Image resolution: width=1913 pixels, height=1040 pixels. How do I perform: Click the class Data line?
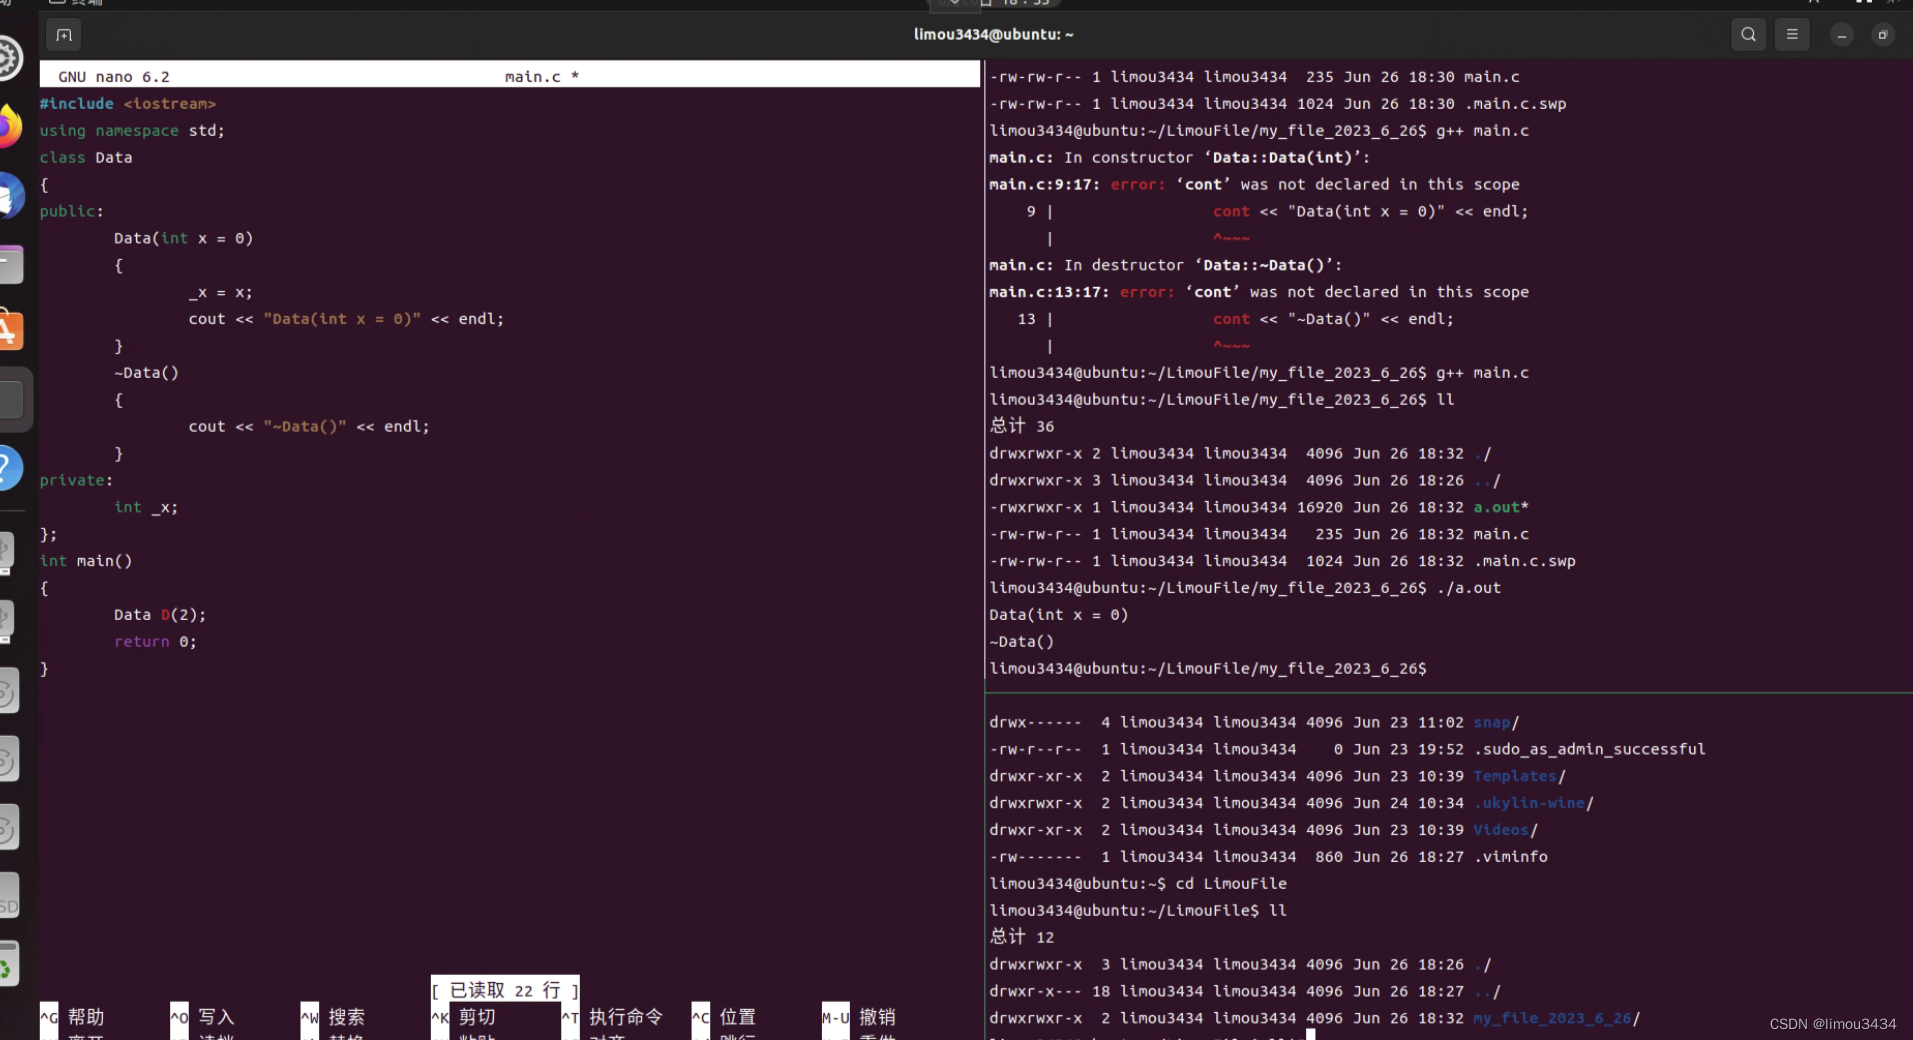coord(86,158)
